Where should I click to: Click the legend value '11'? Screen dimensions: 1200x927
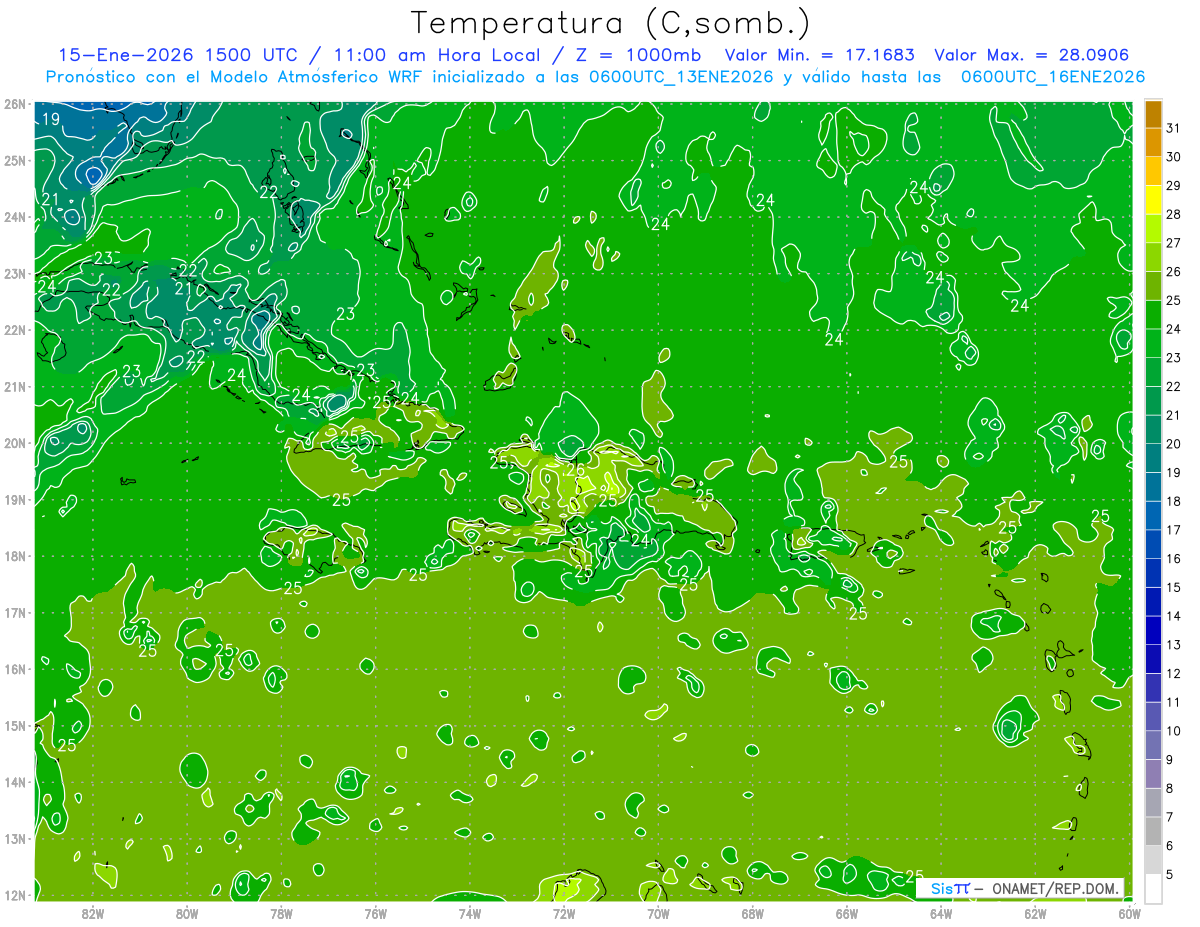point(1173,702)
